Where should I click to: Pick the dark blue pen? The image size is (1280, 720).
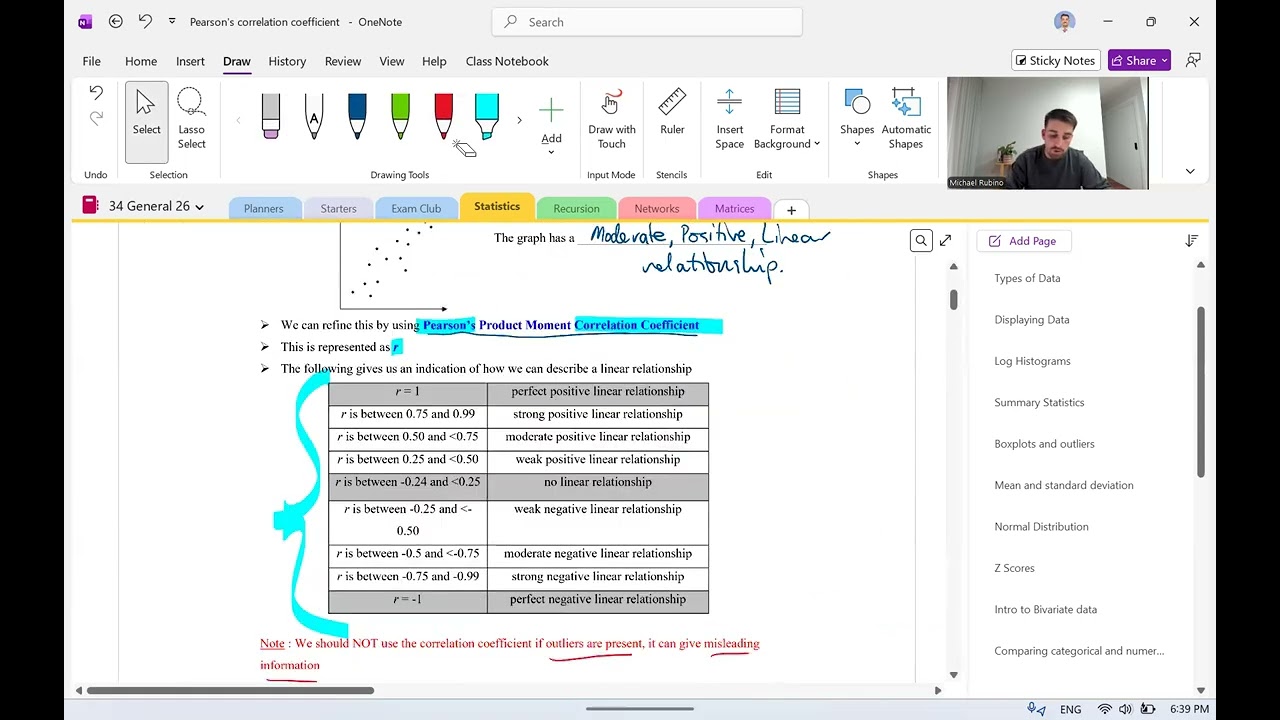[x=357, y=115]
